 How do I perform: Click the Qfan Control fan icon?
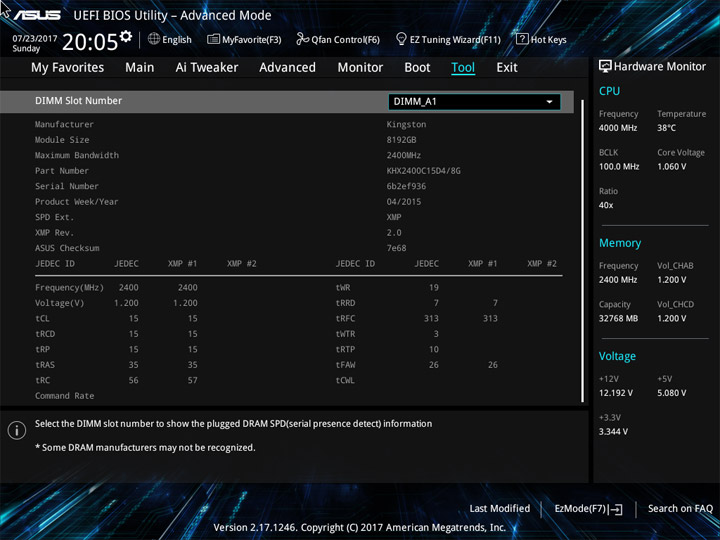coord(303,39)
